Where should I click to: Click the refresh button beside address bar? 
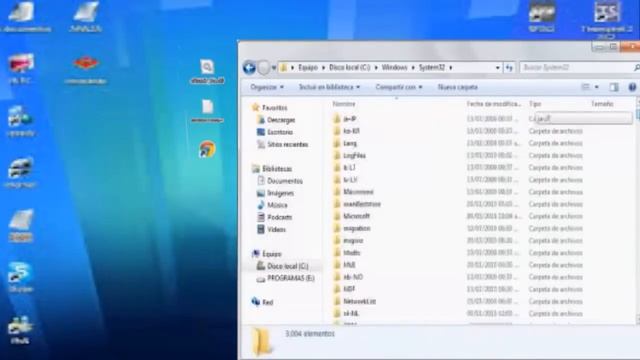(509, 67)
